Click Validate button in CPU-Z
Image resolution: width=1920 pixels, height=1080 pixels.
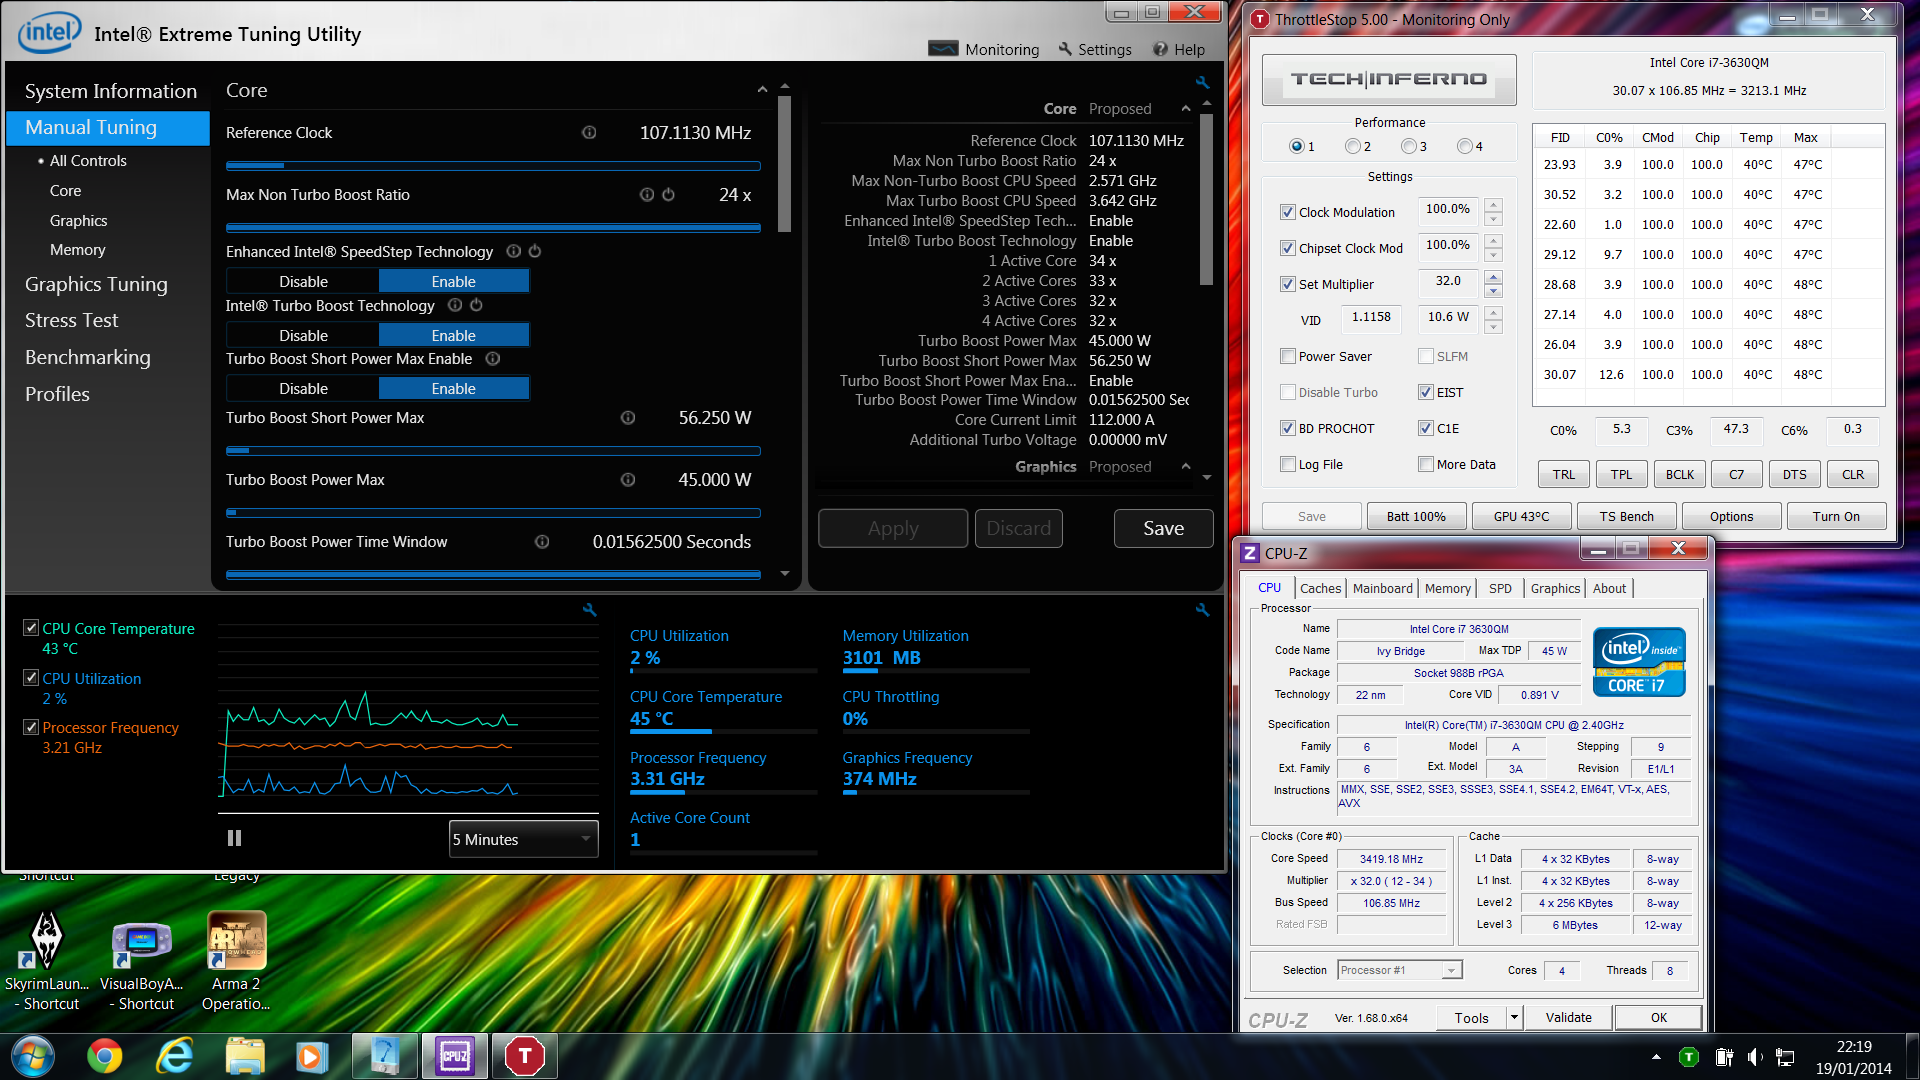(x=1568, y=1018)
